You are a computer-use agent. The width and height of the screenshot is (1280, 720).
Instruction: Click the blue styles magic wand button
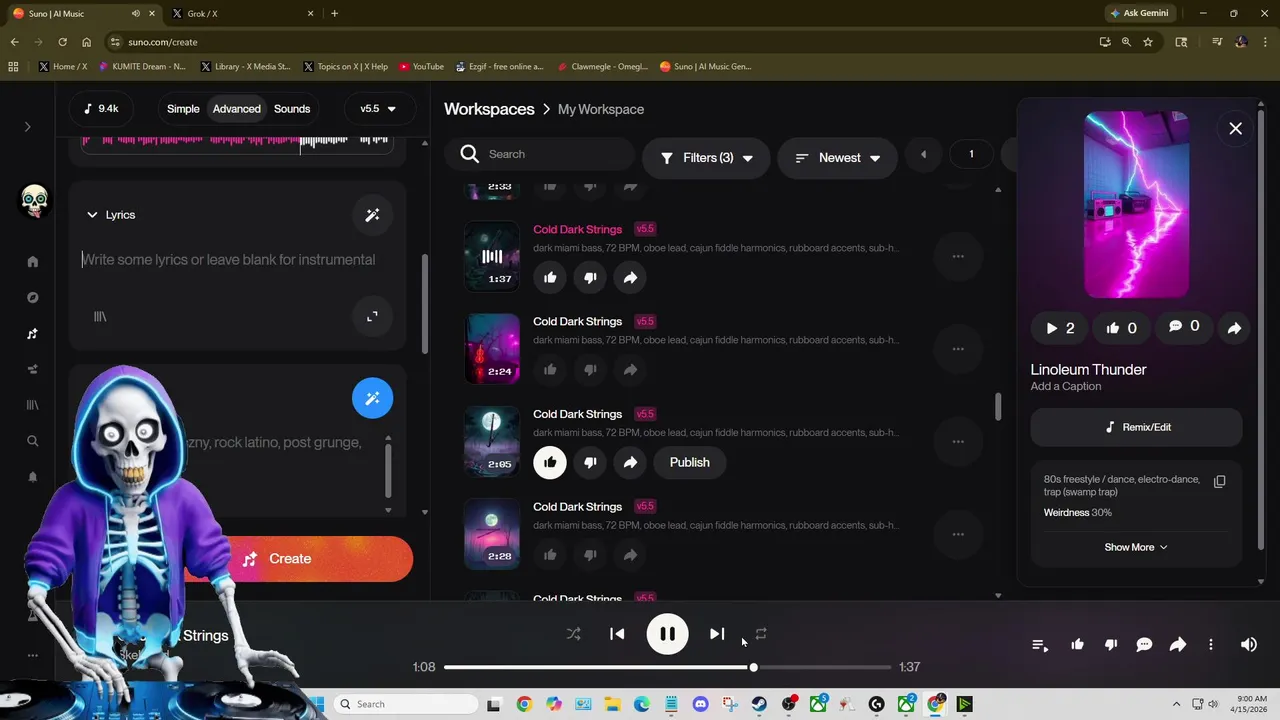[372, 398]
